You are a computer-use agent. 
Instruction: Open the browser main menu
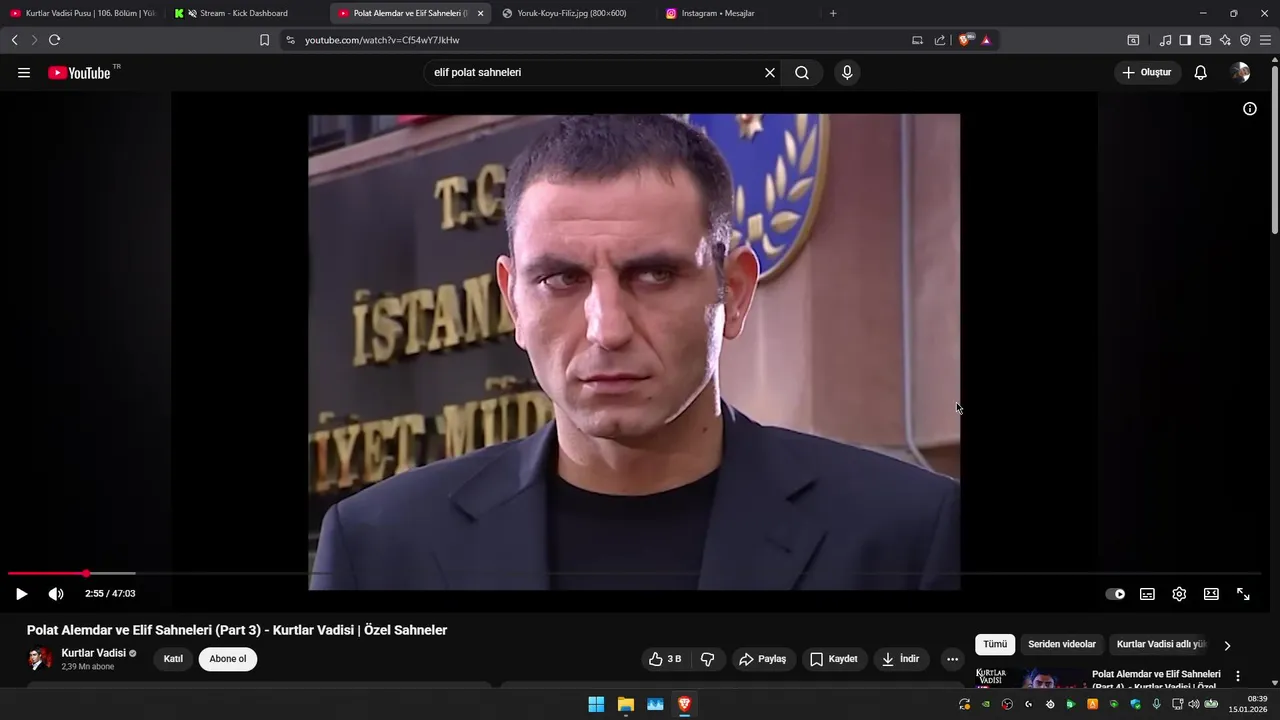pos(1265,40)
